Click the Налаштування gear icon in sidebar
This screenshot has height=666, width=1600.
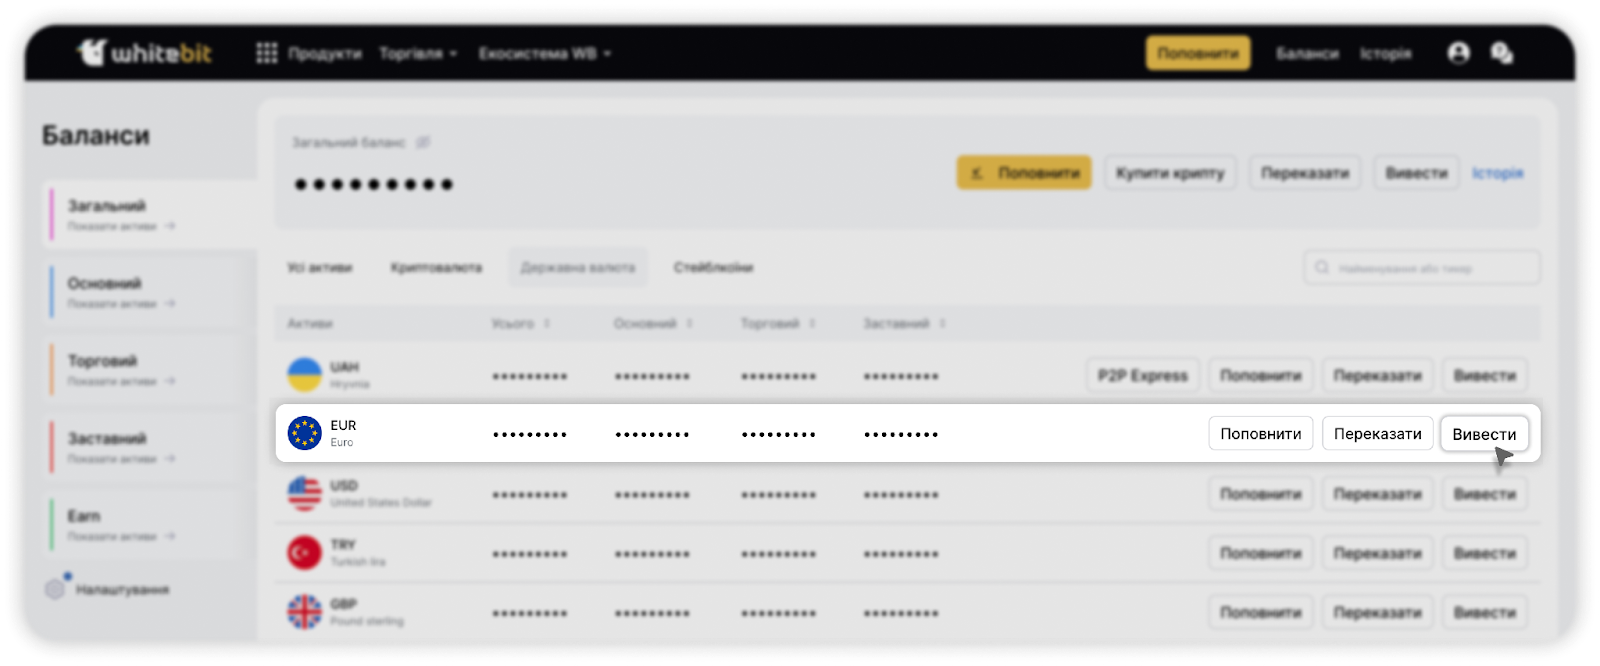click(x=56, y=589)
